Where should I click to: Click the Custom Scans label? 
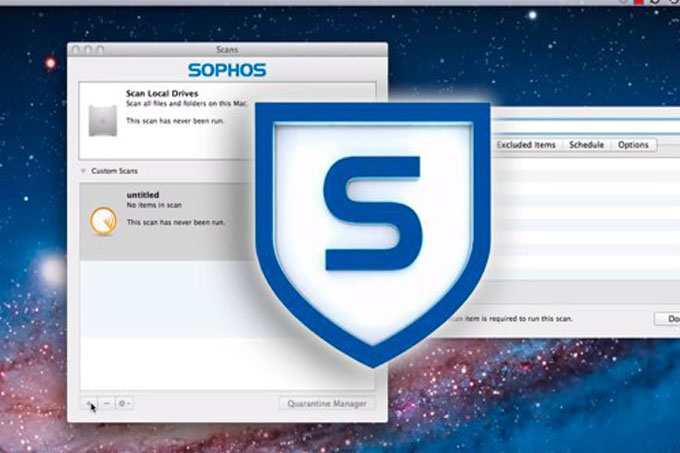114,171
